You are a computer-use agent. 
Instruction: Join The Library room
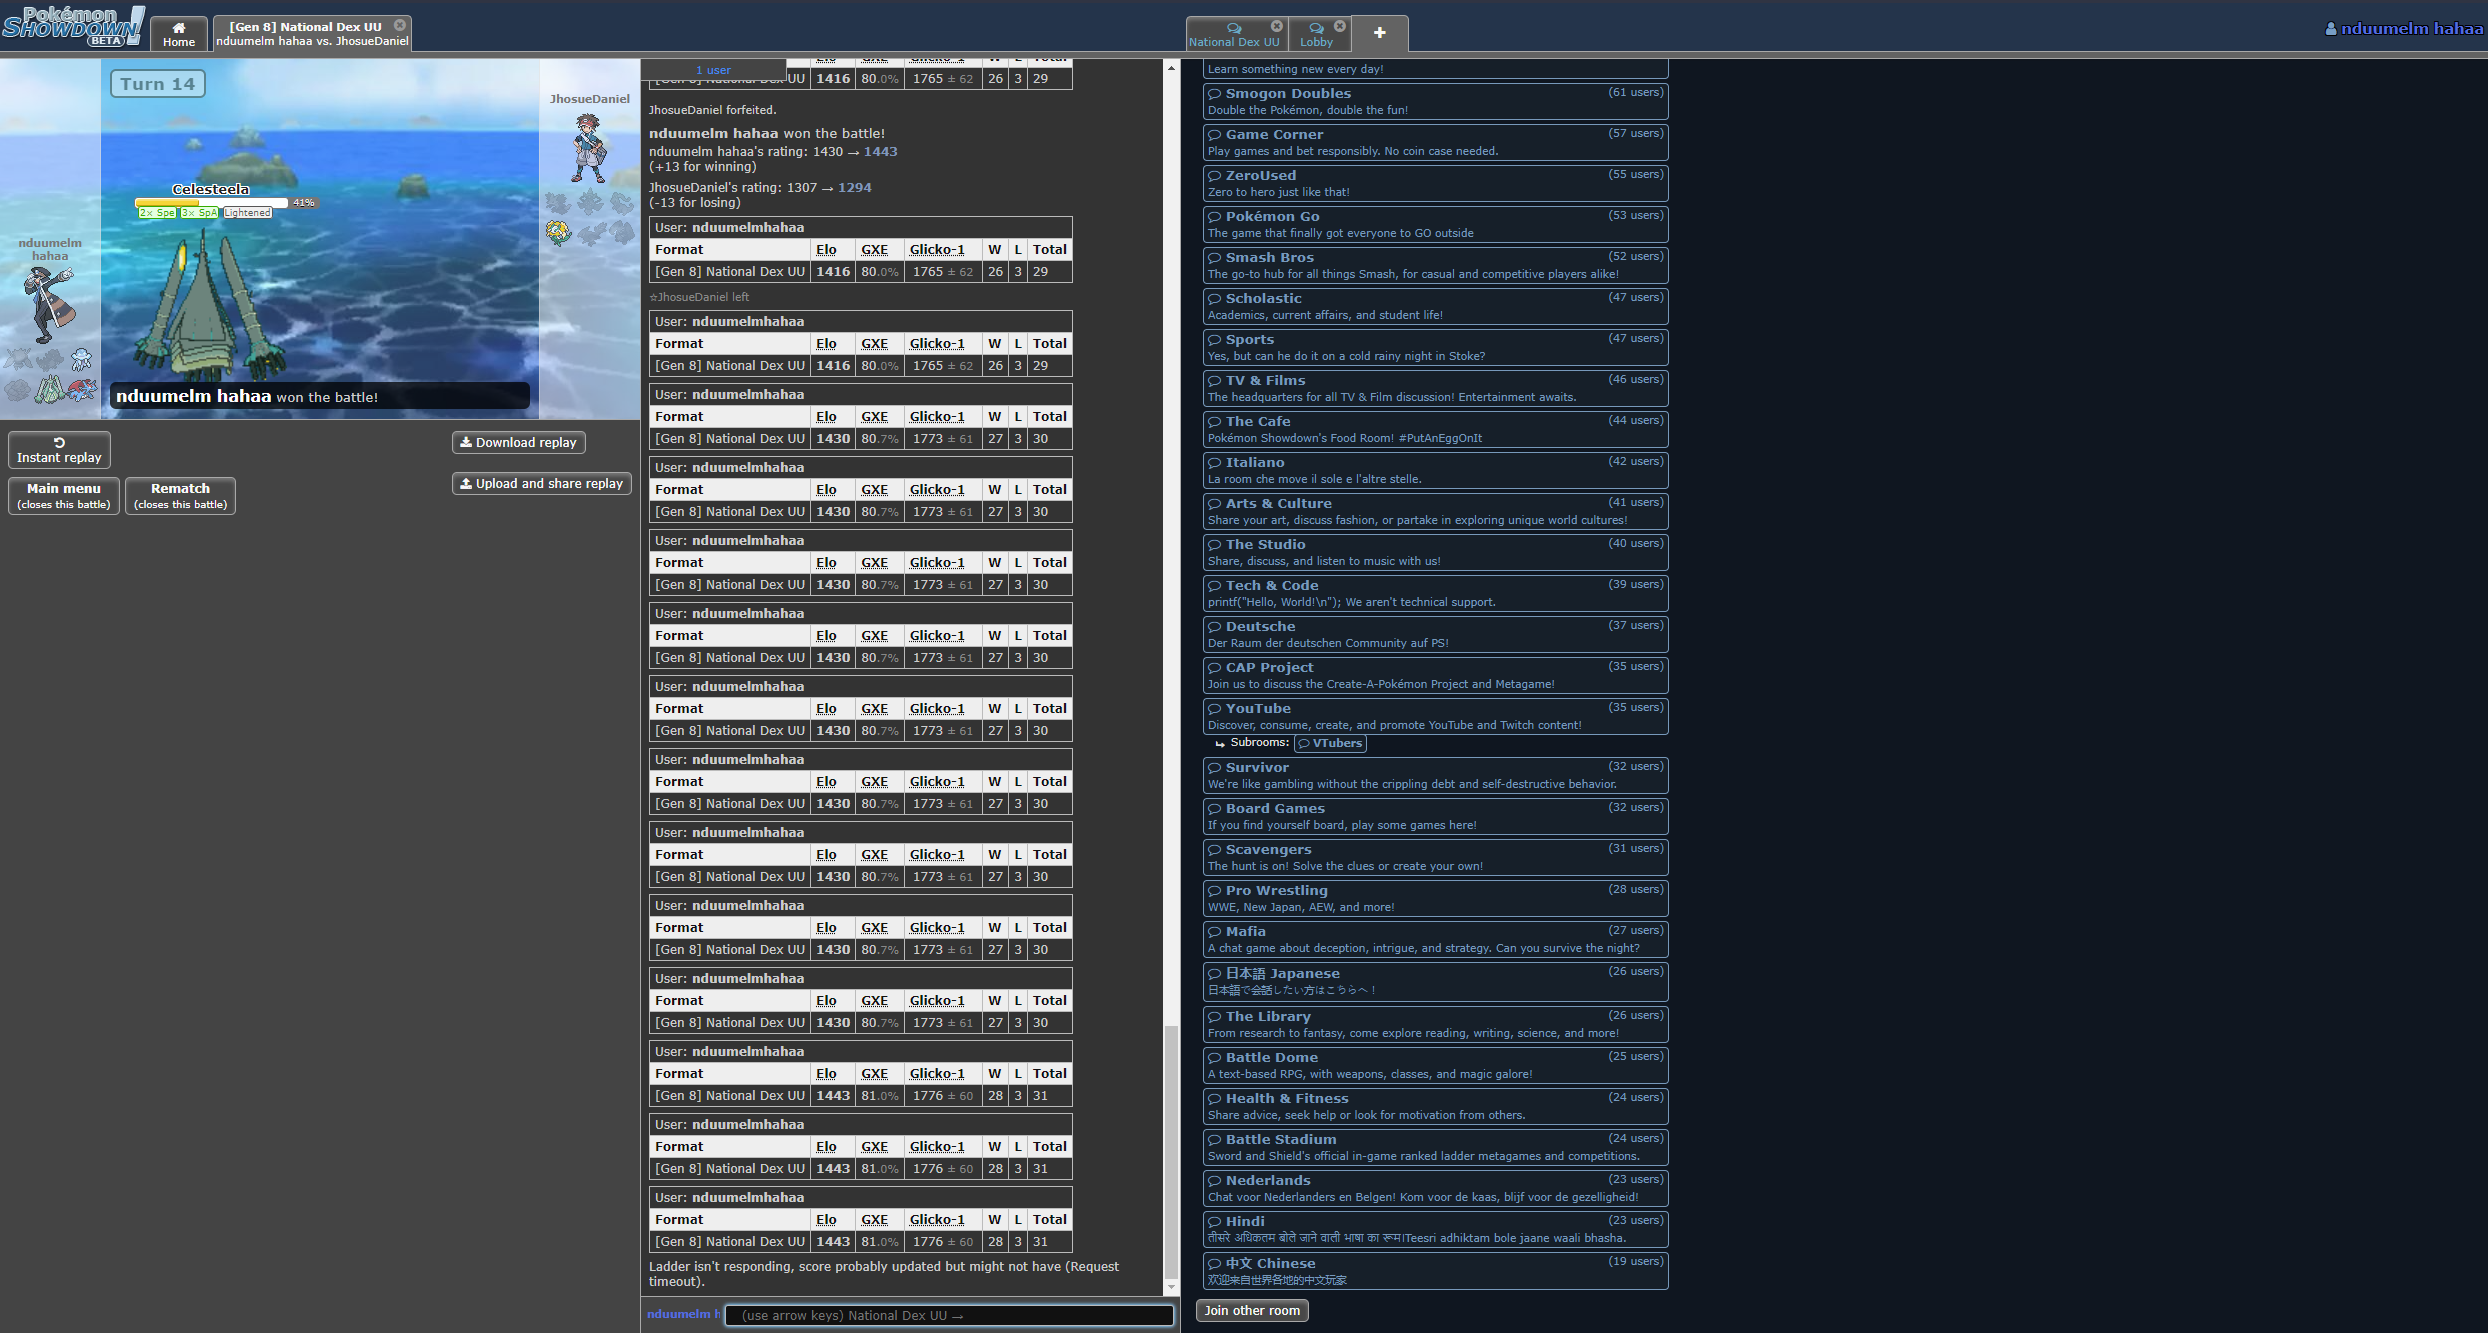[1435, 1024]
